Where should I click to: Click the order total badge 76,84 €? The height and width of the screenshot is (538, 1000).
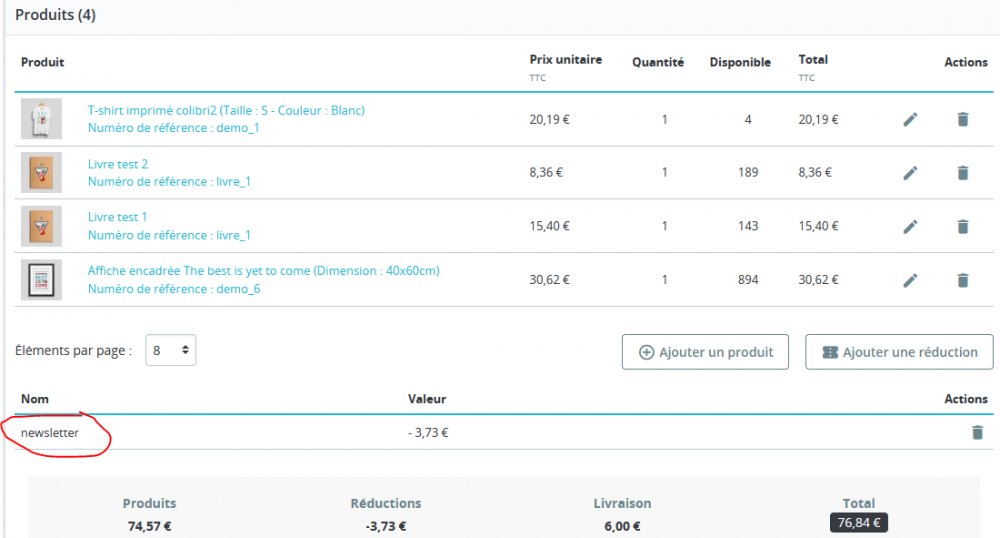click(x=858, y=523)
